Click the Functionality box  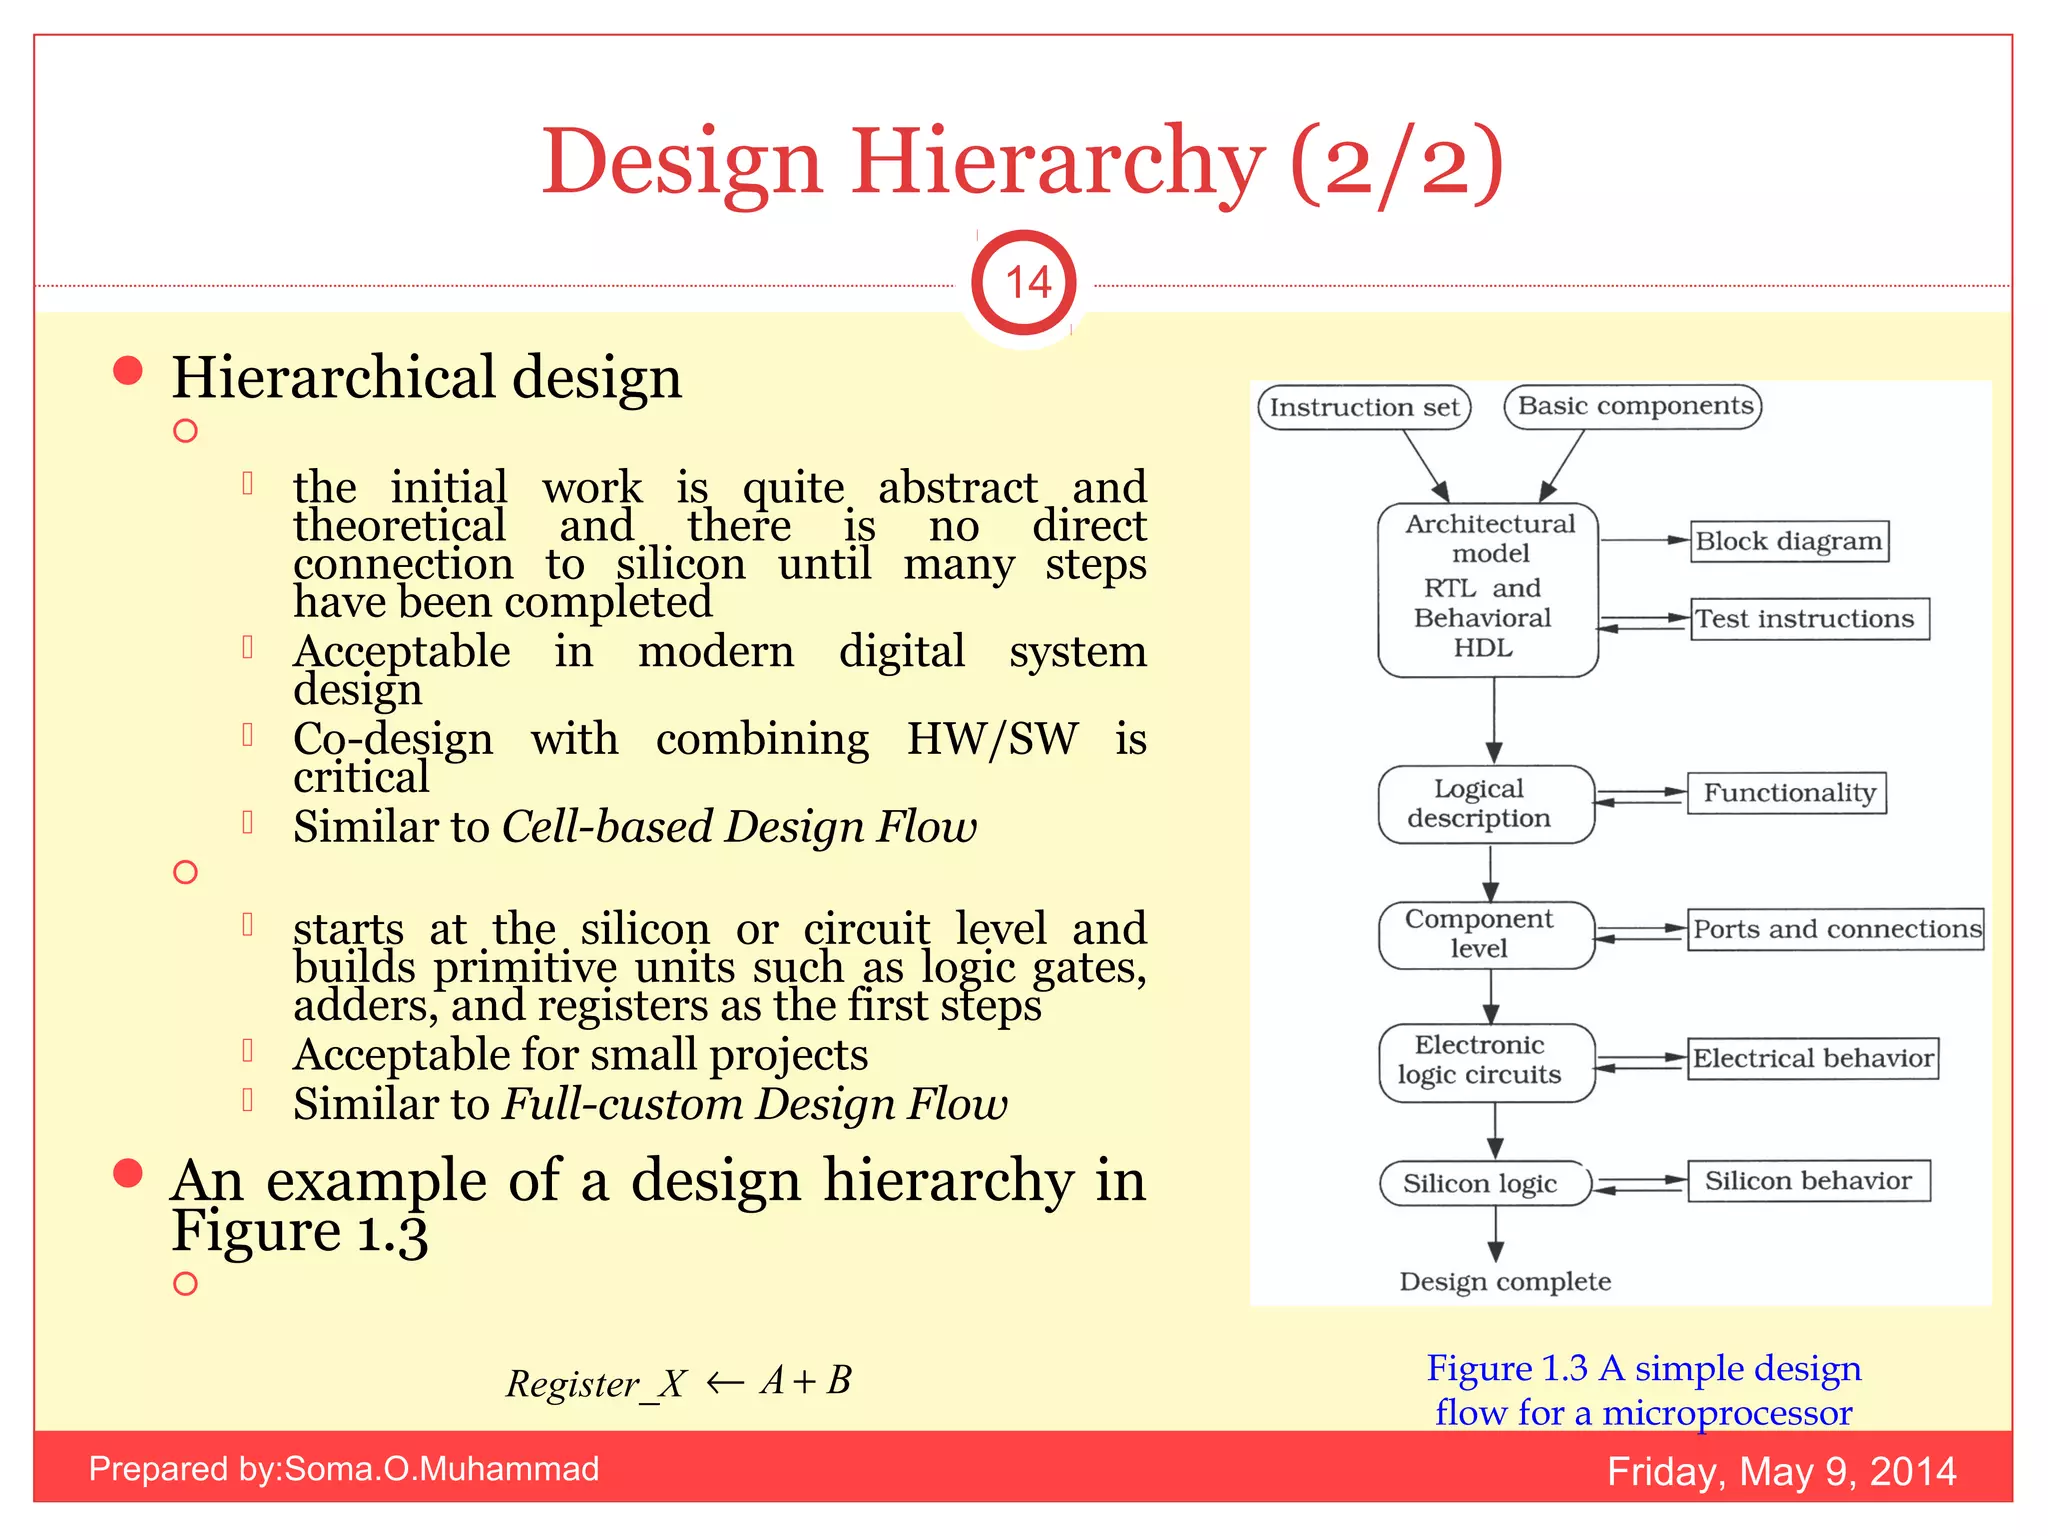point(1787,793)
